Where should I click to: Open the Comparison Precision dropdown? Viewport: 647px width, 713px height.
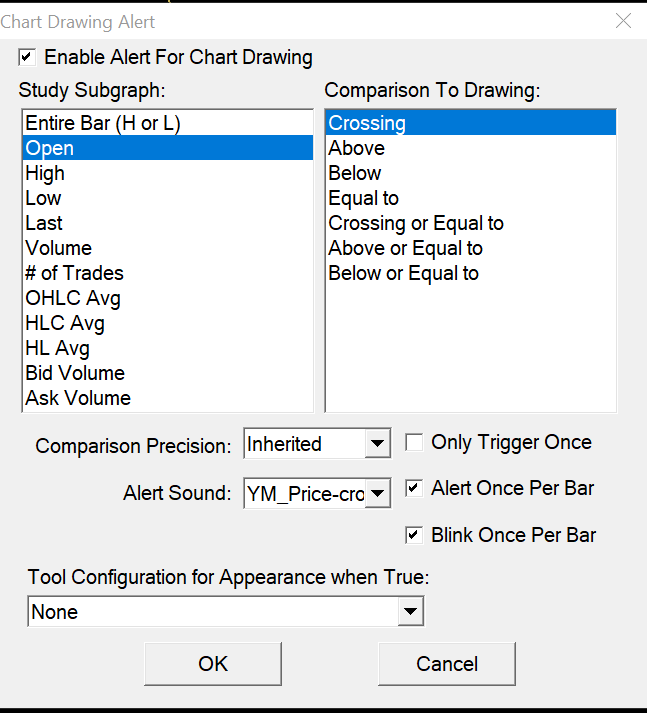(x=377, y=443)
